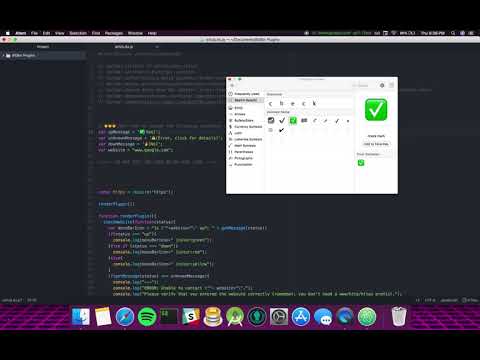Open Trash from the Dock
This screenshot has width=480, height=360.
pos(399,317)
